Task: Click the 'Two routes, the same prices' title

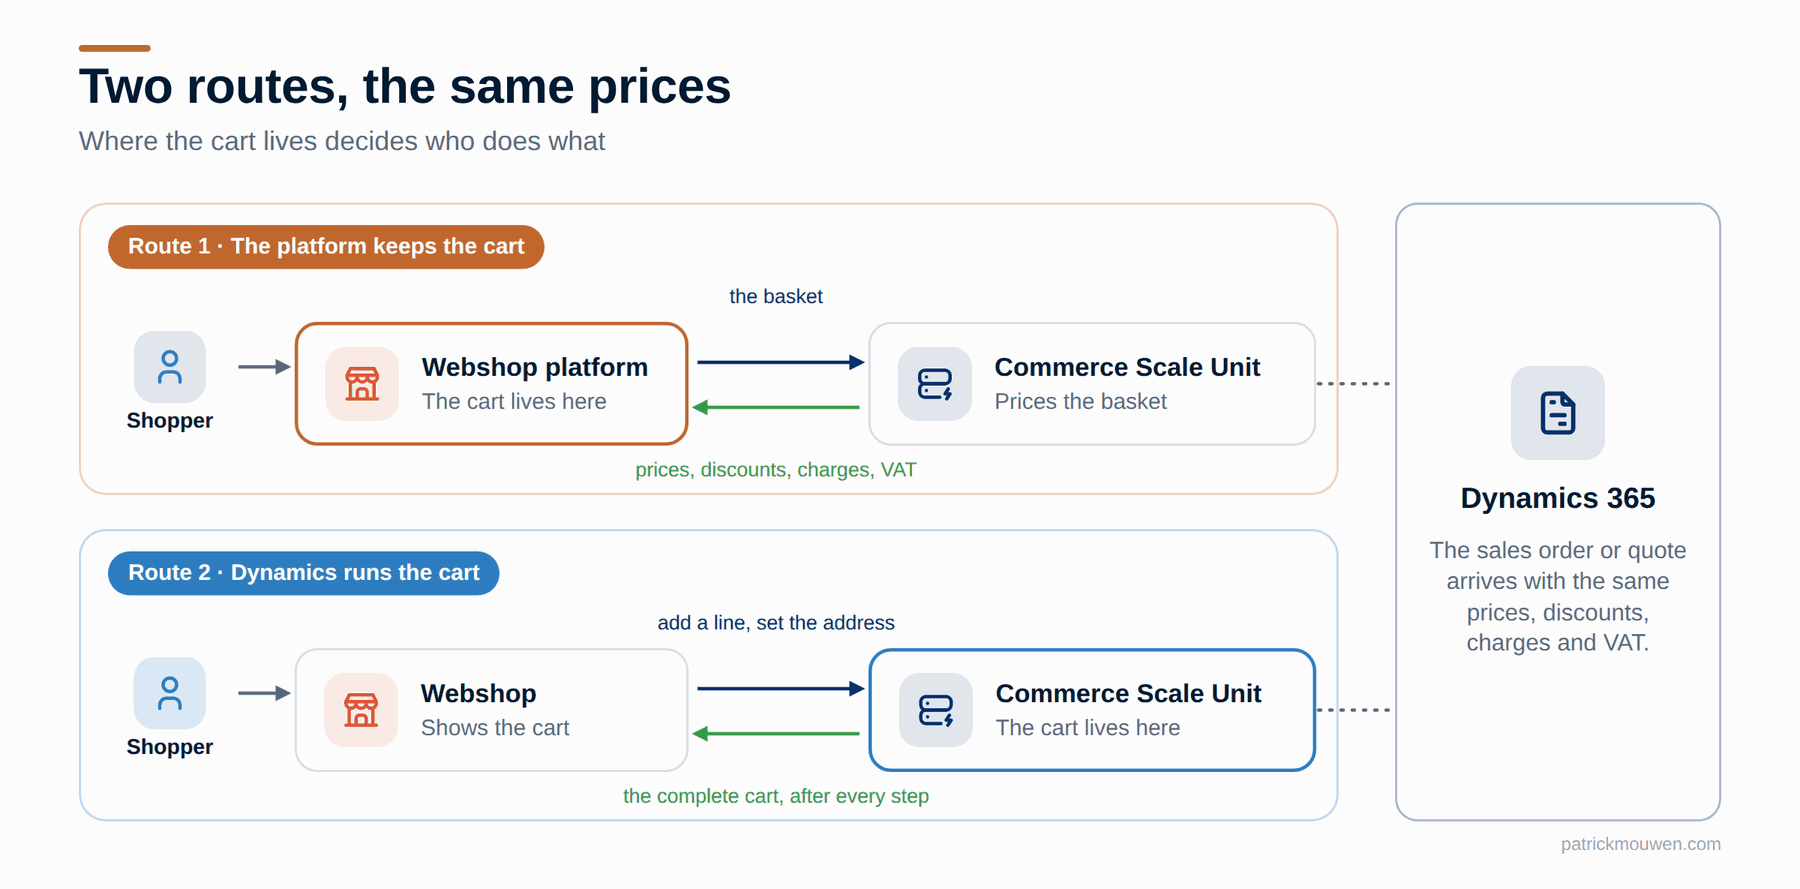Action: (405, 86)
